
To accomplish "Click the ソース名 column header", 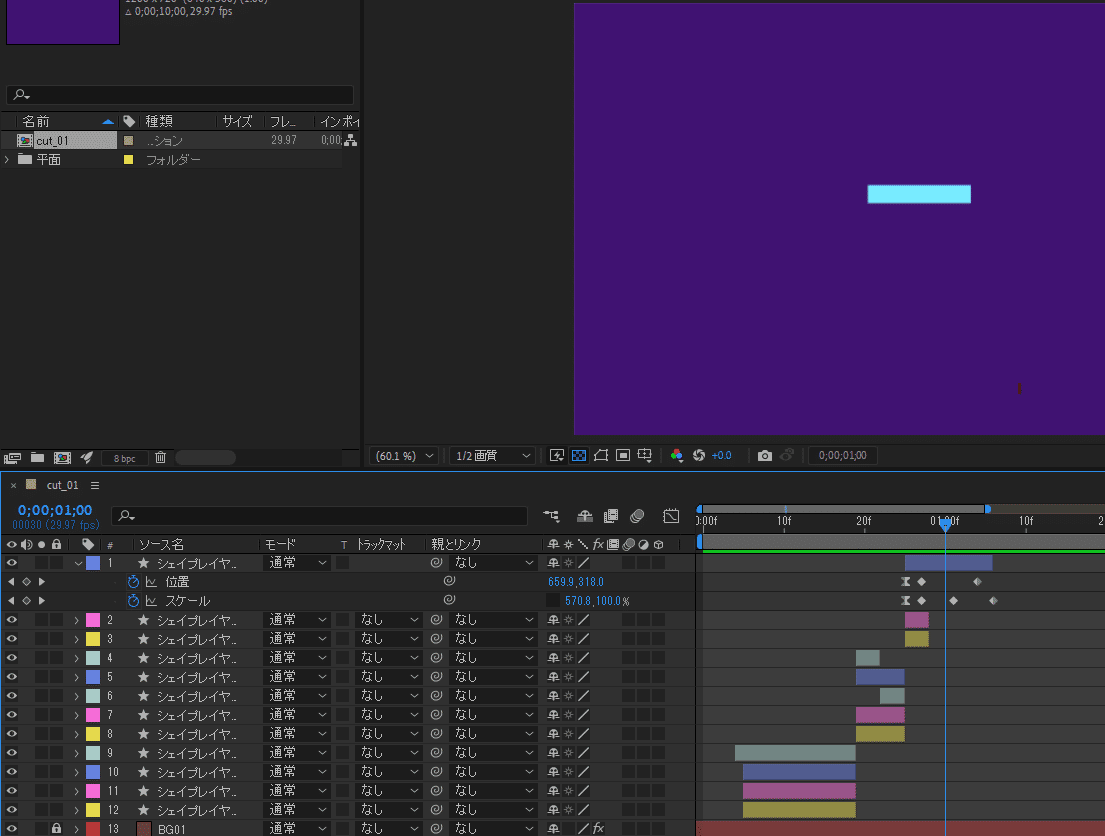I will click(161, 544).
